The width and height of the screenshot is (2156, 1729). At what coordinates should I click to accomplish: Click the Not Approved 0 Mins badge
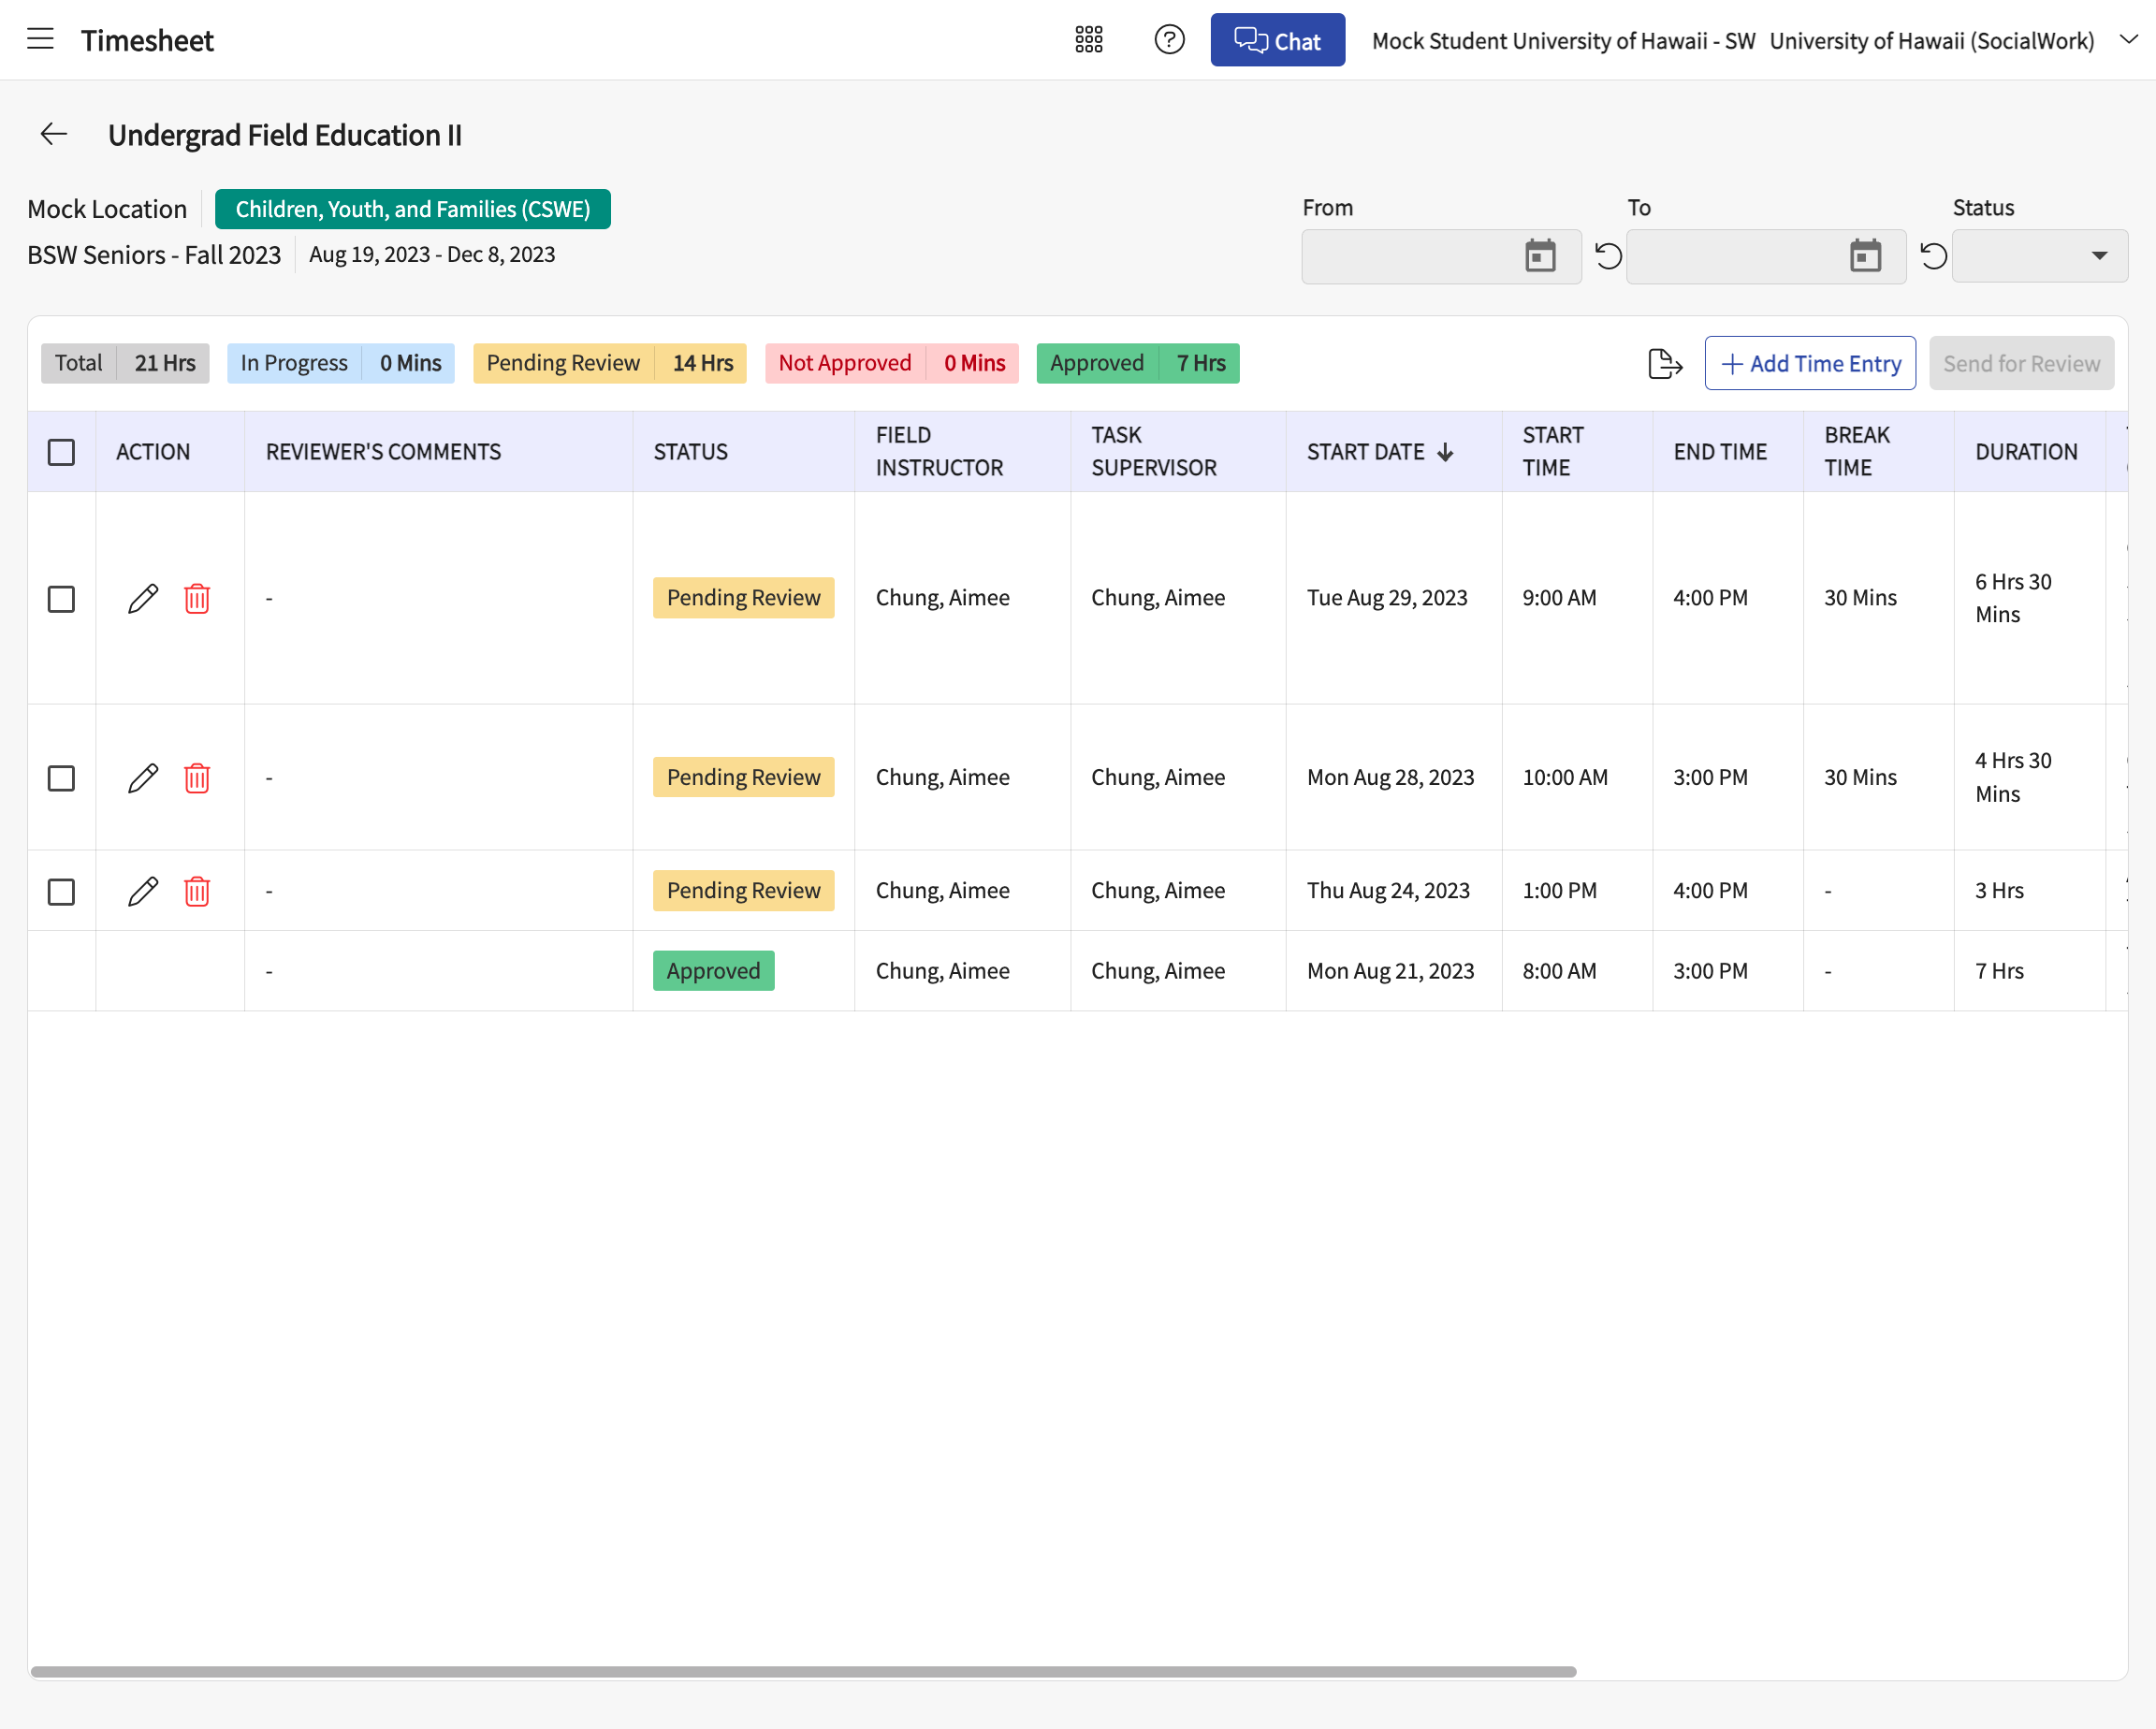click(892, 363)
